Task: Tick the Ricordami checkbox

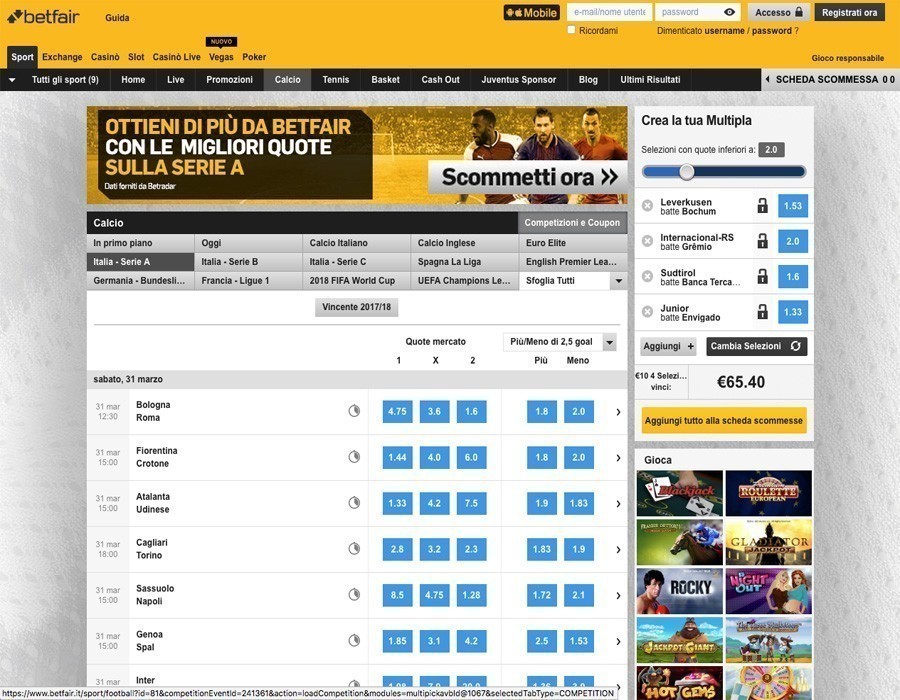Action: click(x=571, y=30)
